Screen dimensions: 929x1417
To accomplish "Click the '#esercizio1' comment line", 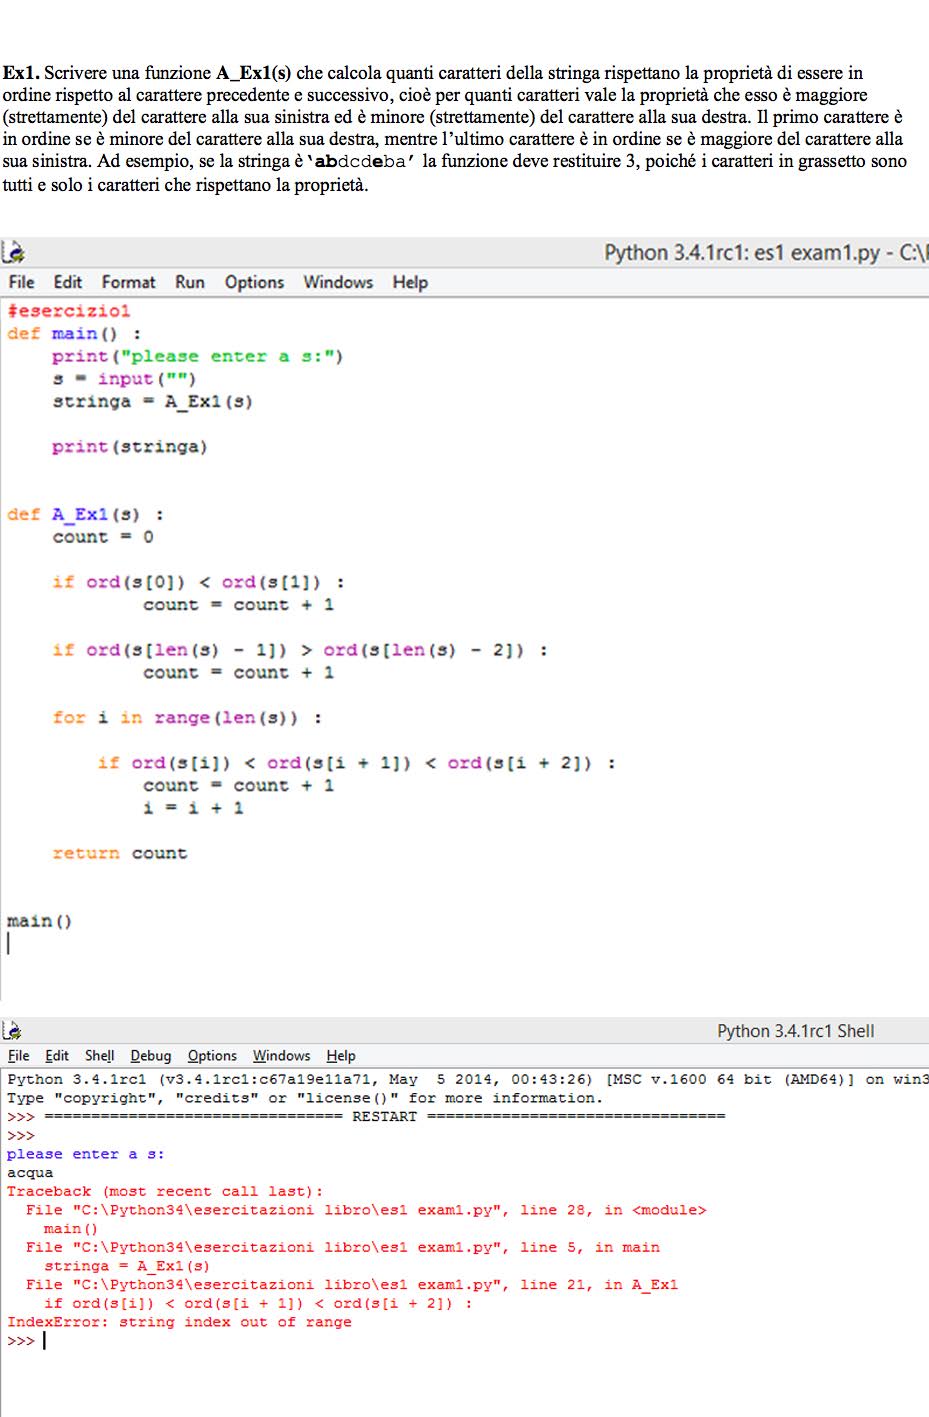I will coord(68,311).
